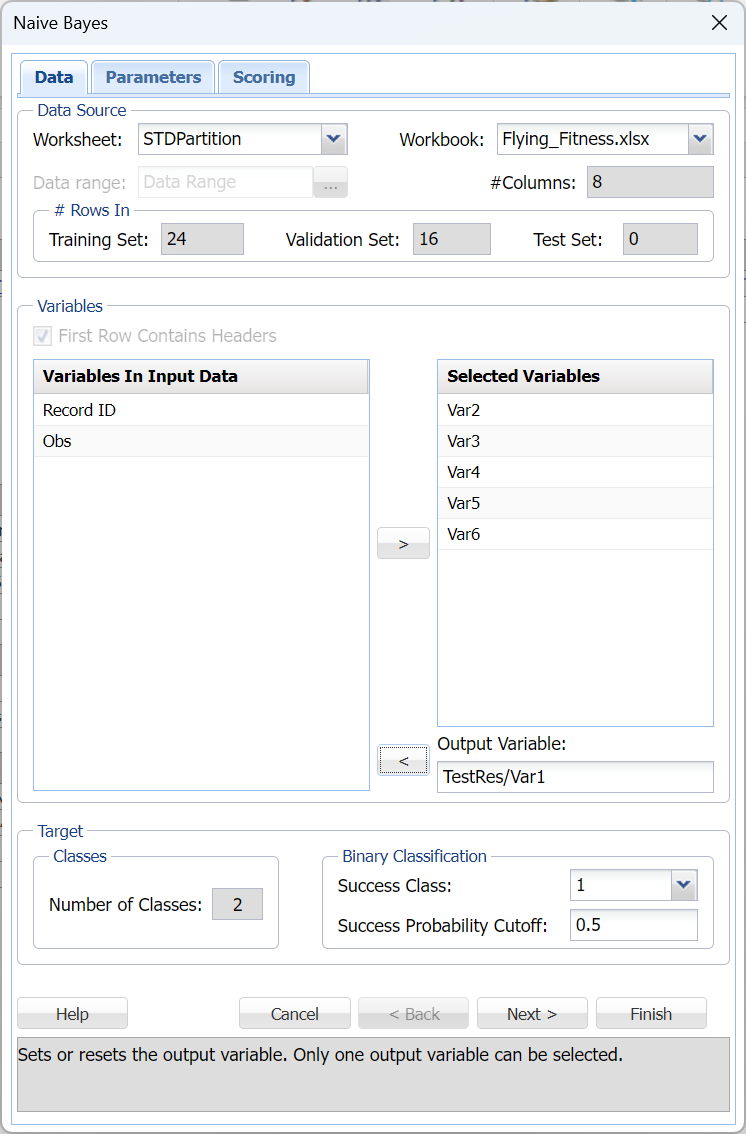This screenshot has width=746, height=1134.
Task: Click the Data range browse ellipsis button
Action: (x=330, y=183)
